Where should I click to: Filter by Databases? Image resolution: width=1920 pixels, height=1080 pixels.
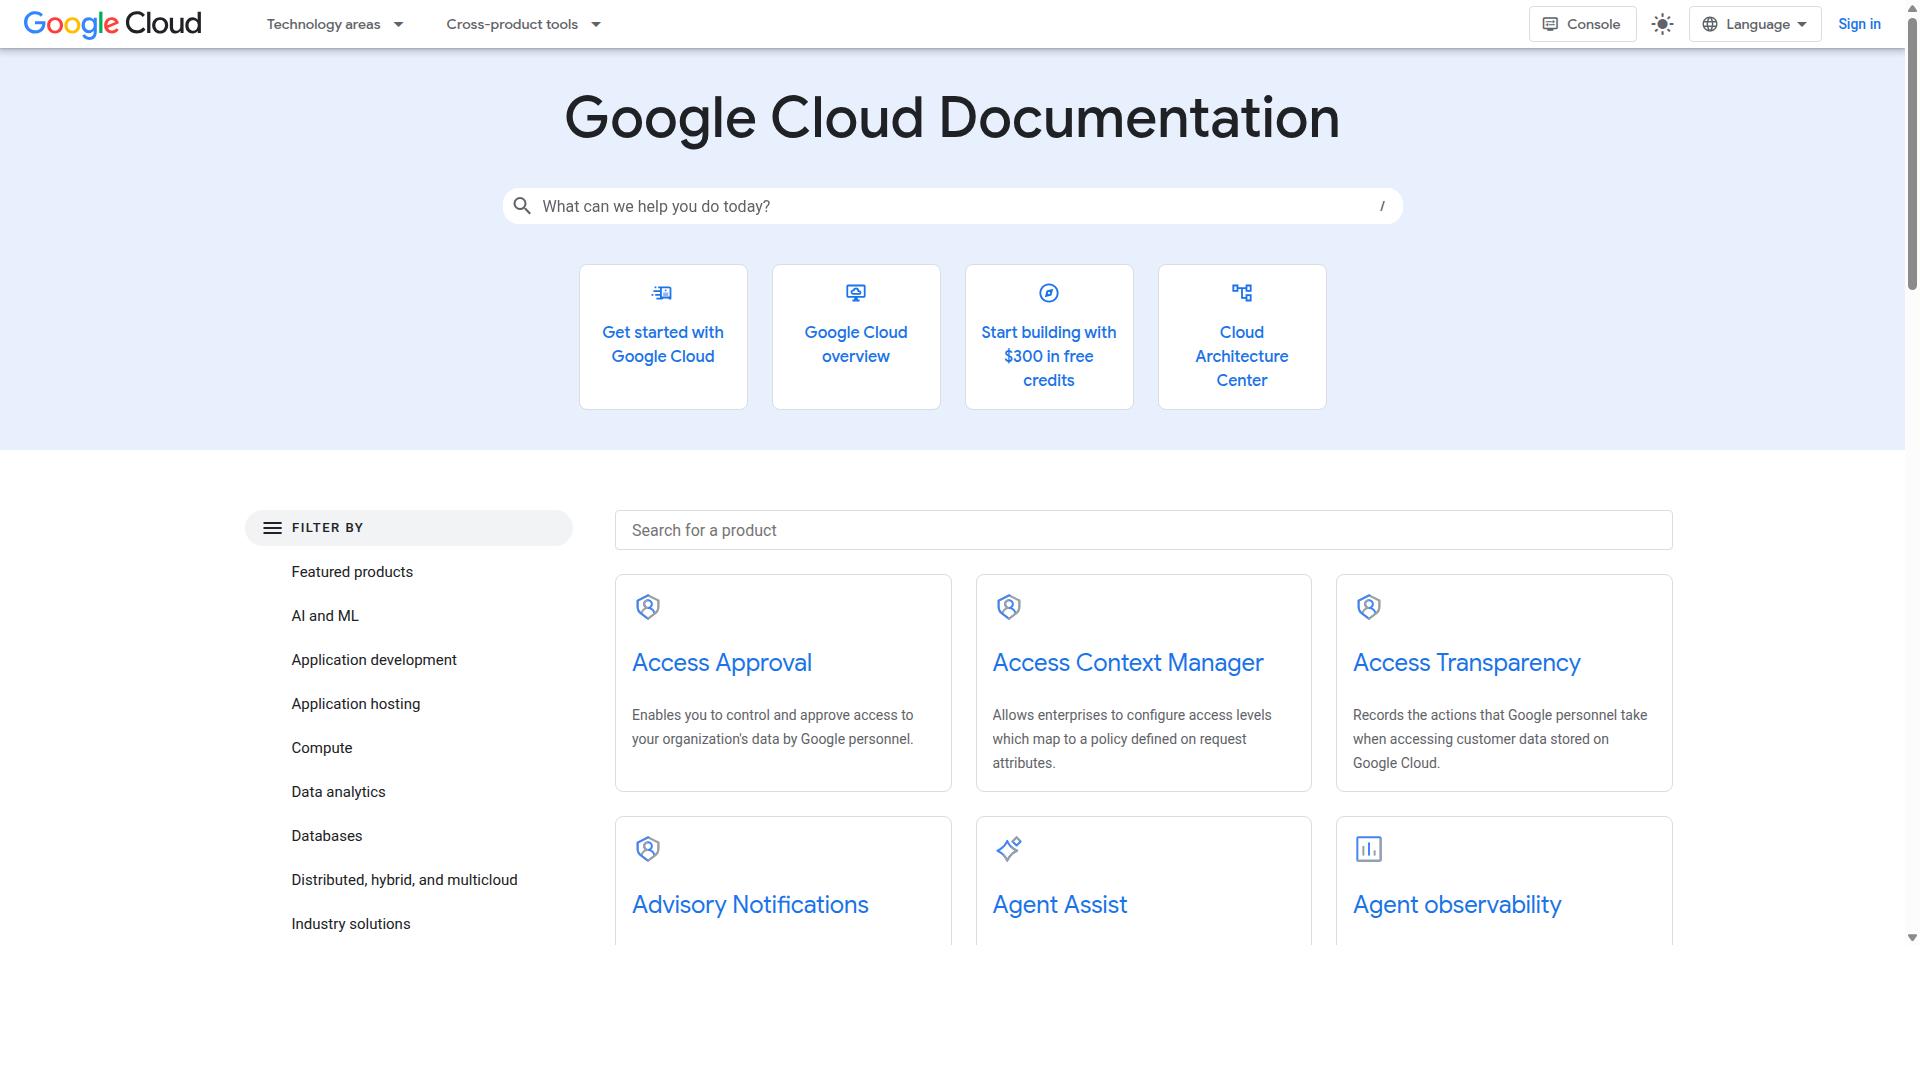coord(327,836)
